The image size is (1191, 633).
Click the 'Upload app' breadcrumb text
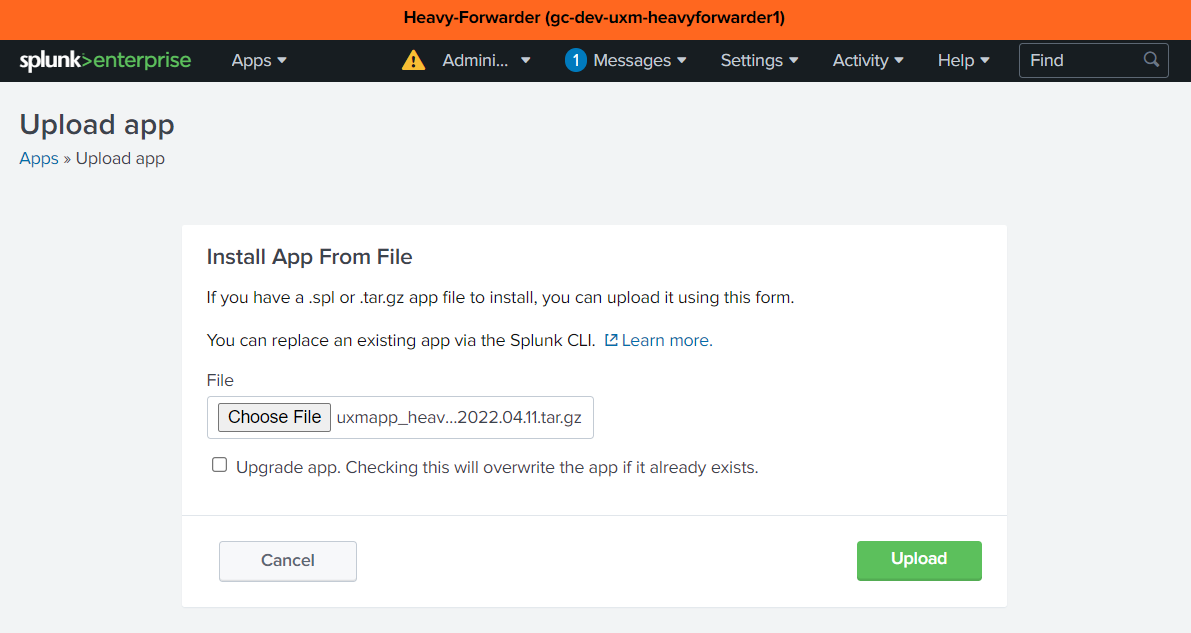click(x=120, y=158)
